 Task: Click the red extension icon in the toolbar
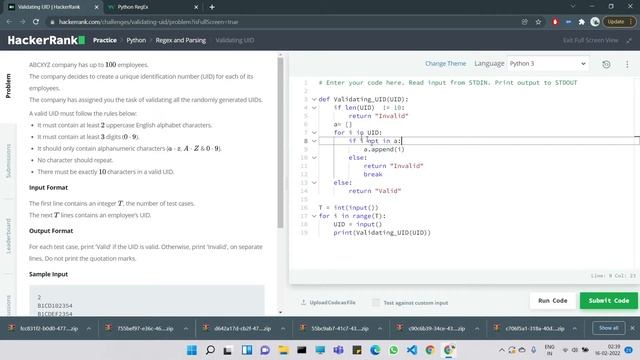[x=555, y=22]
